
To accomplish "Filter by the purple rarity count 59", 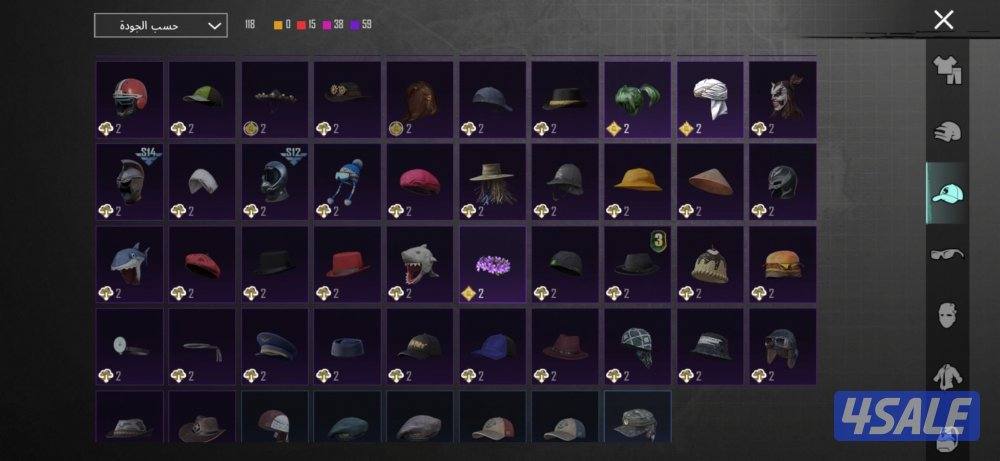I will pos(361,25).
